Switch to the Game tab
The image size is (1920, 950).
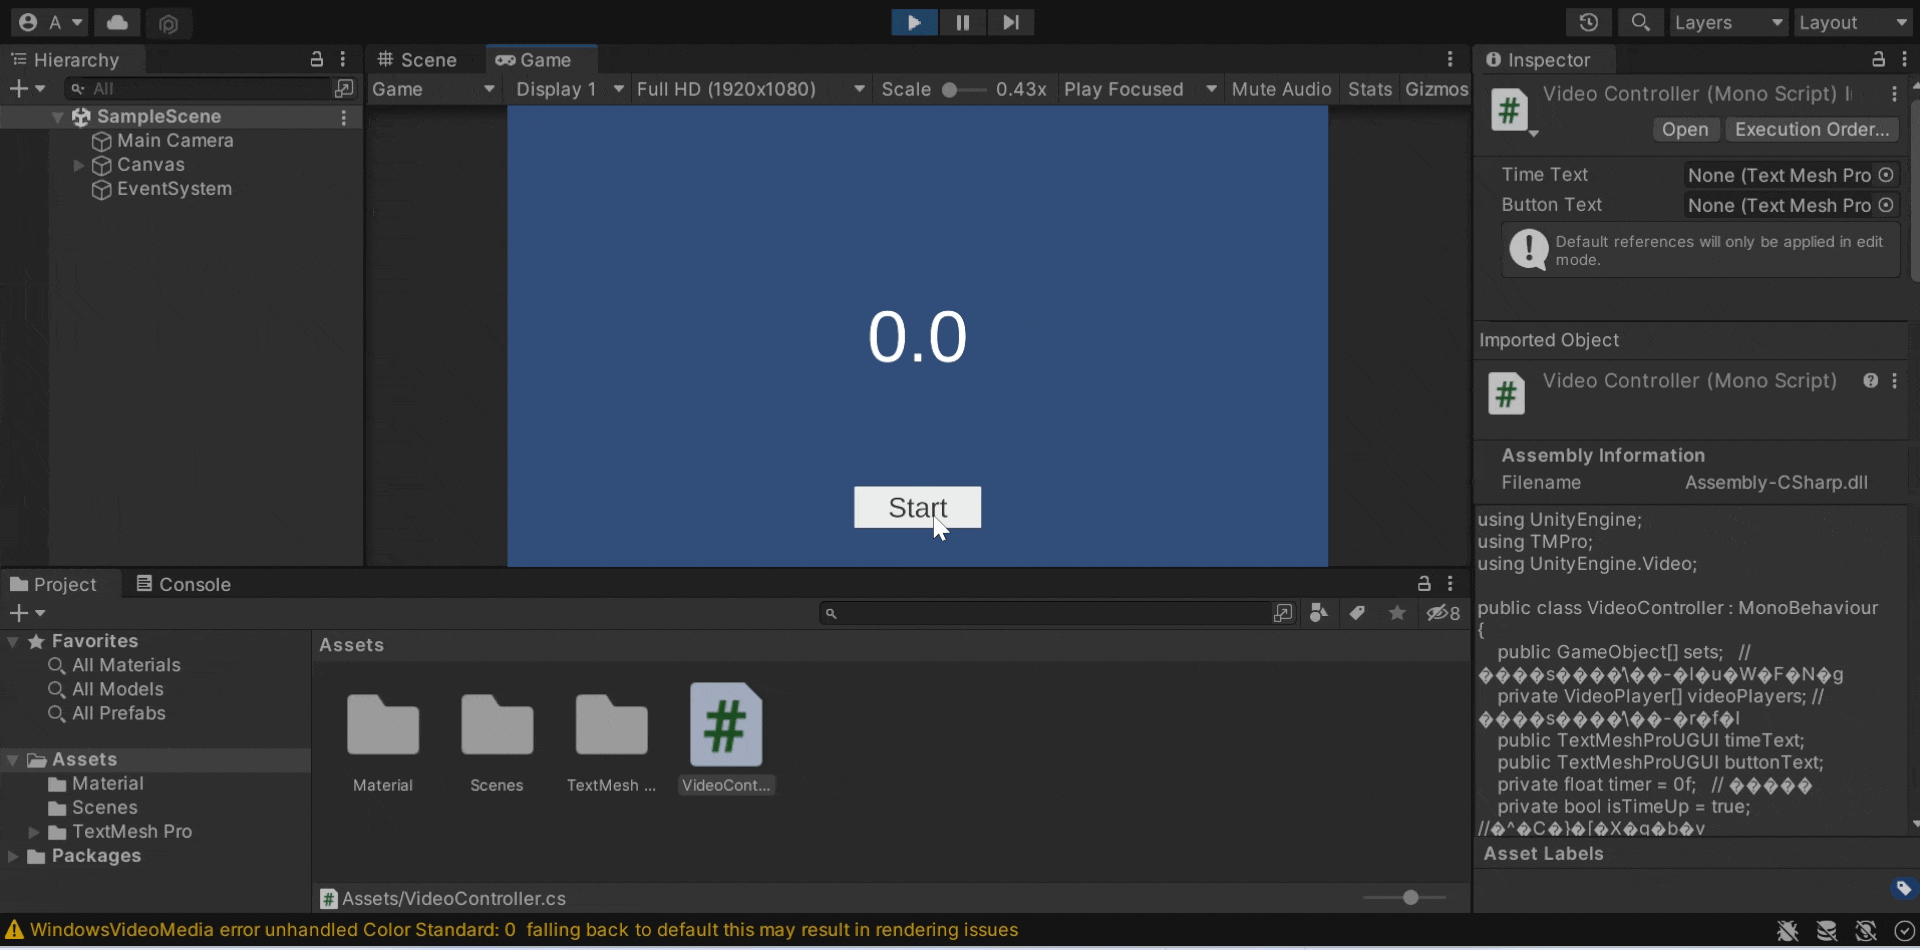(540, 60)
